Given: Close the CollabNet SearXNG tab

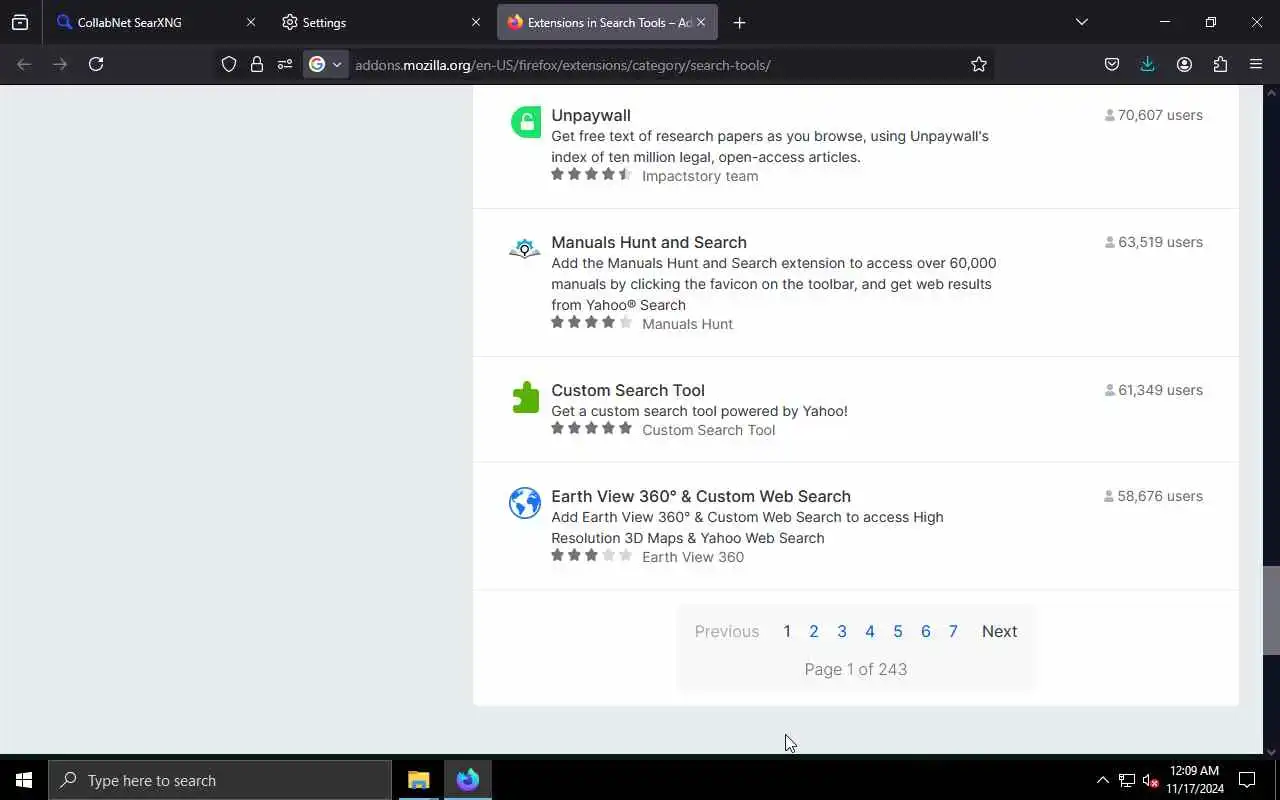Looking at the screenshot, I should (251, 22).
